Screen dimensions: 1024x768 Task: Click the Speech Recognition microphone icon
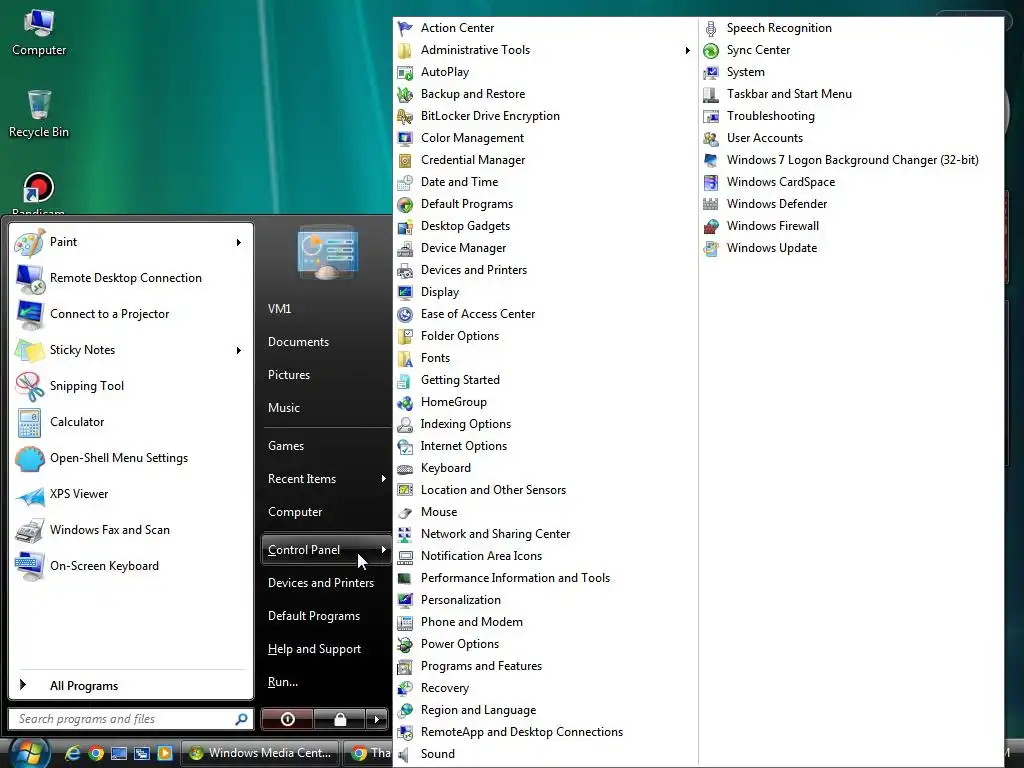coord(711,28)
